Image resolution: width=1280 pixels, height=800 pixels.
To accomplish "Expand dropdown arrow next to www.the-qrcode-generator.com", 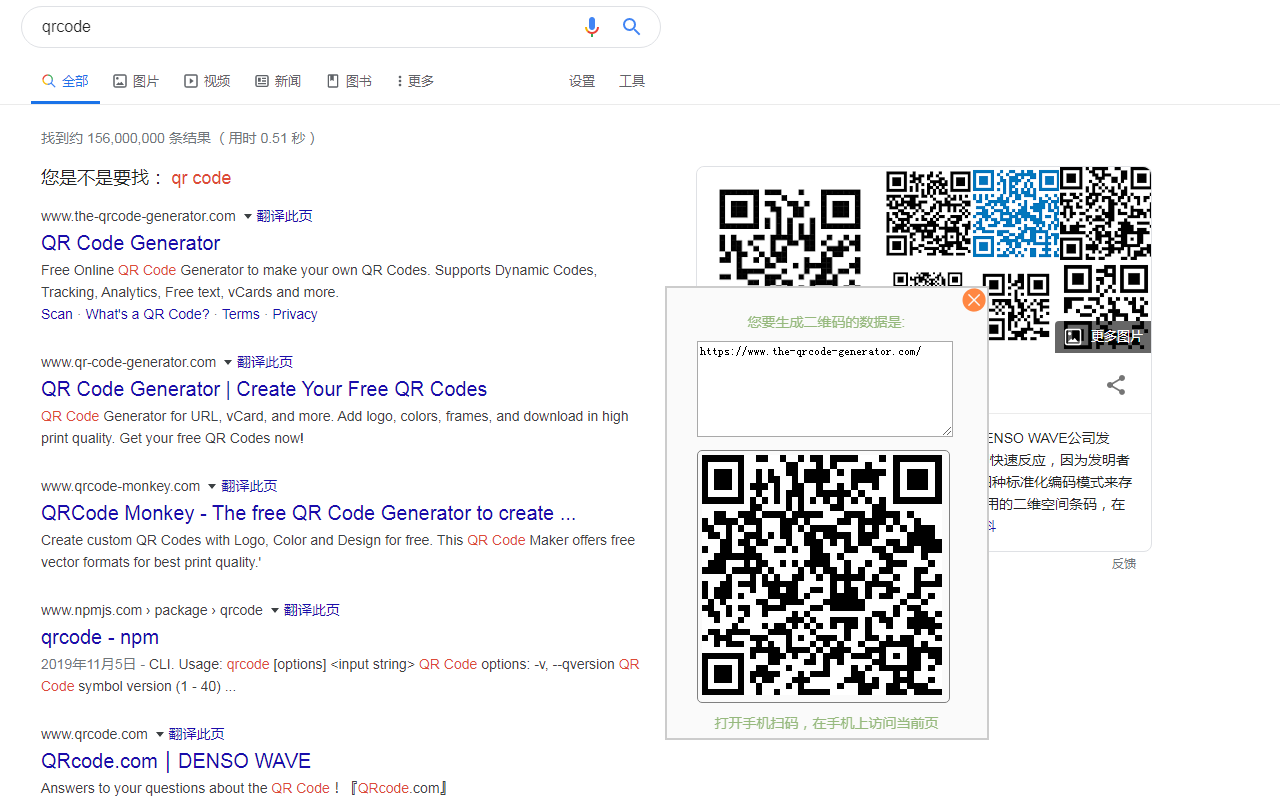I will click(x=248, y=216).
